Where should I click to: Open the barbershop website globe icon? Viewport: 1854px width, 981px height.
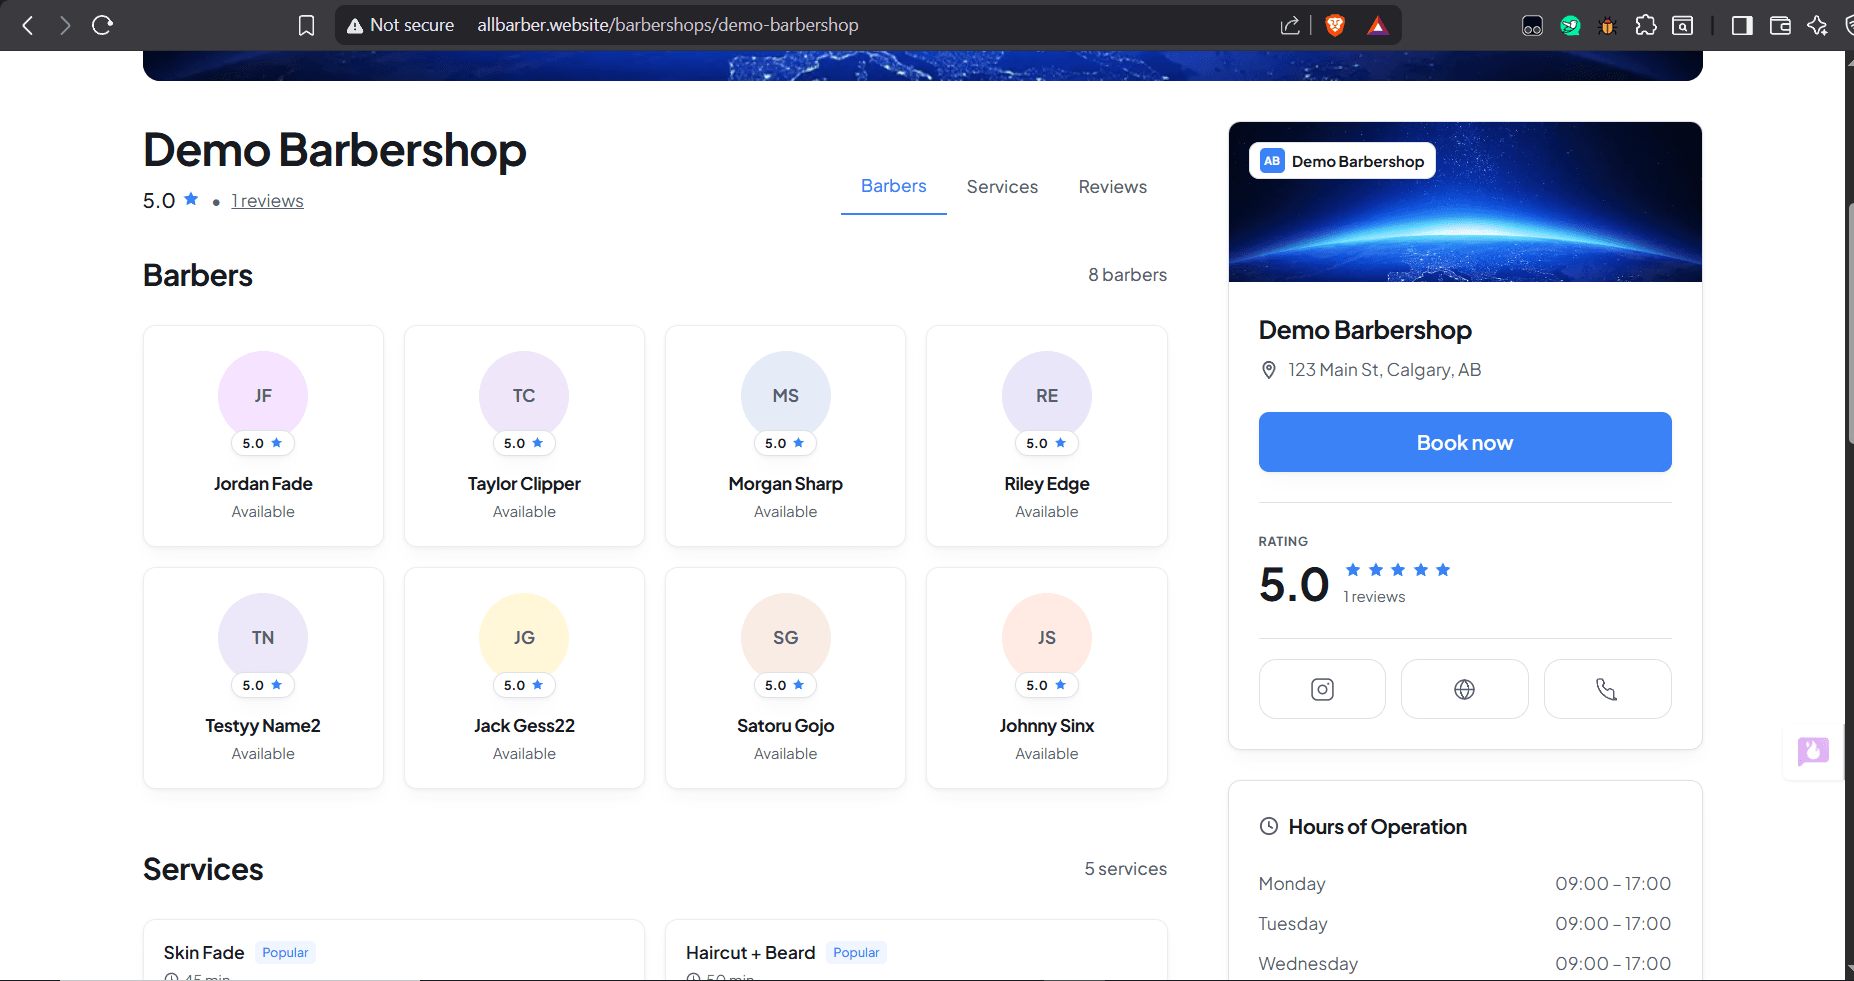coord(1465,689)
